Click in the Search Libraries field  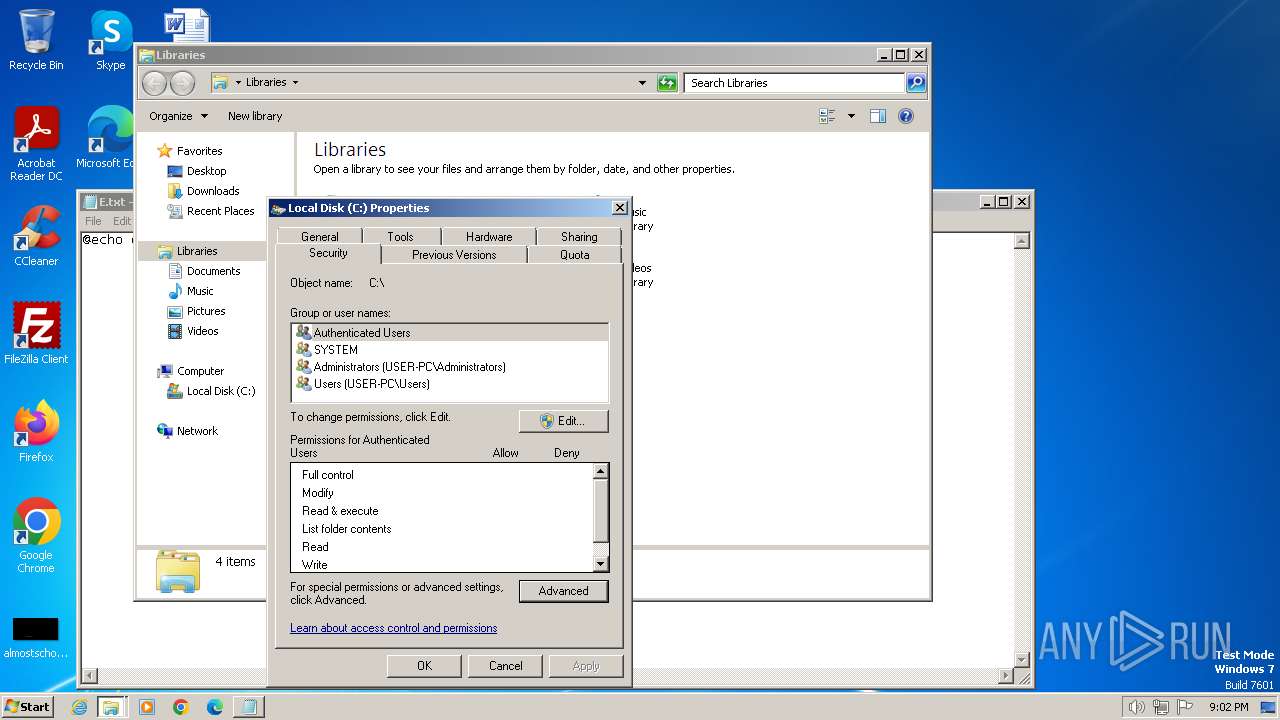(x=795, y=83)
